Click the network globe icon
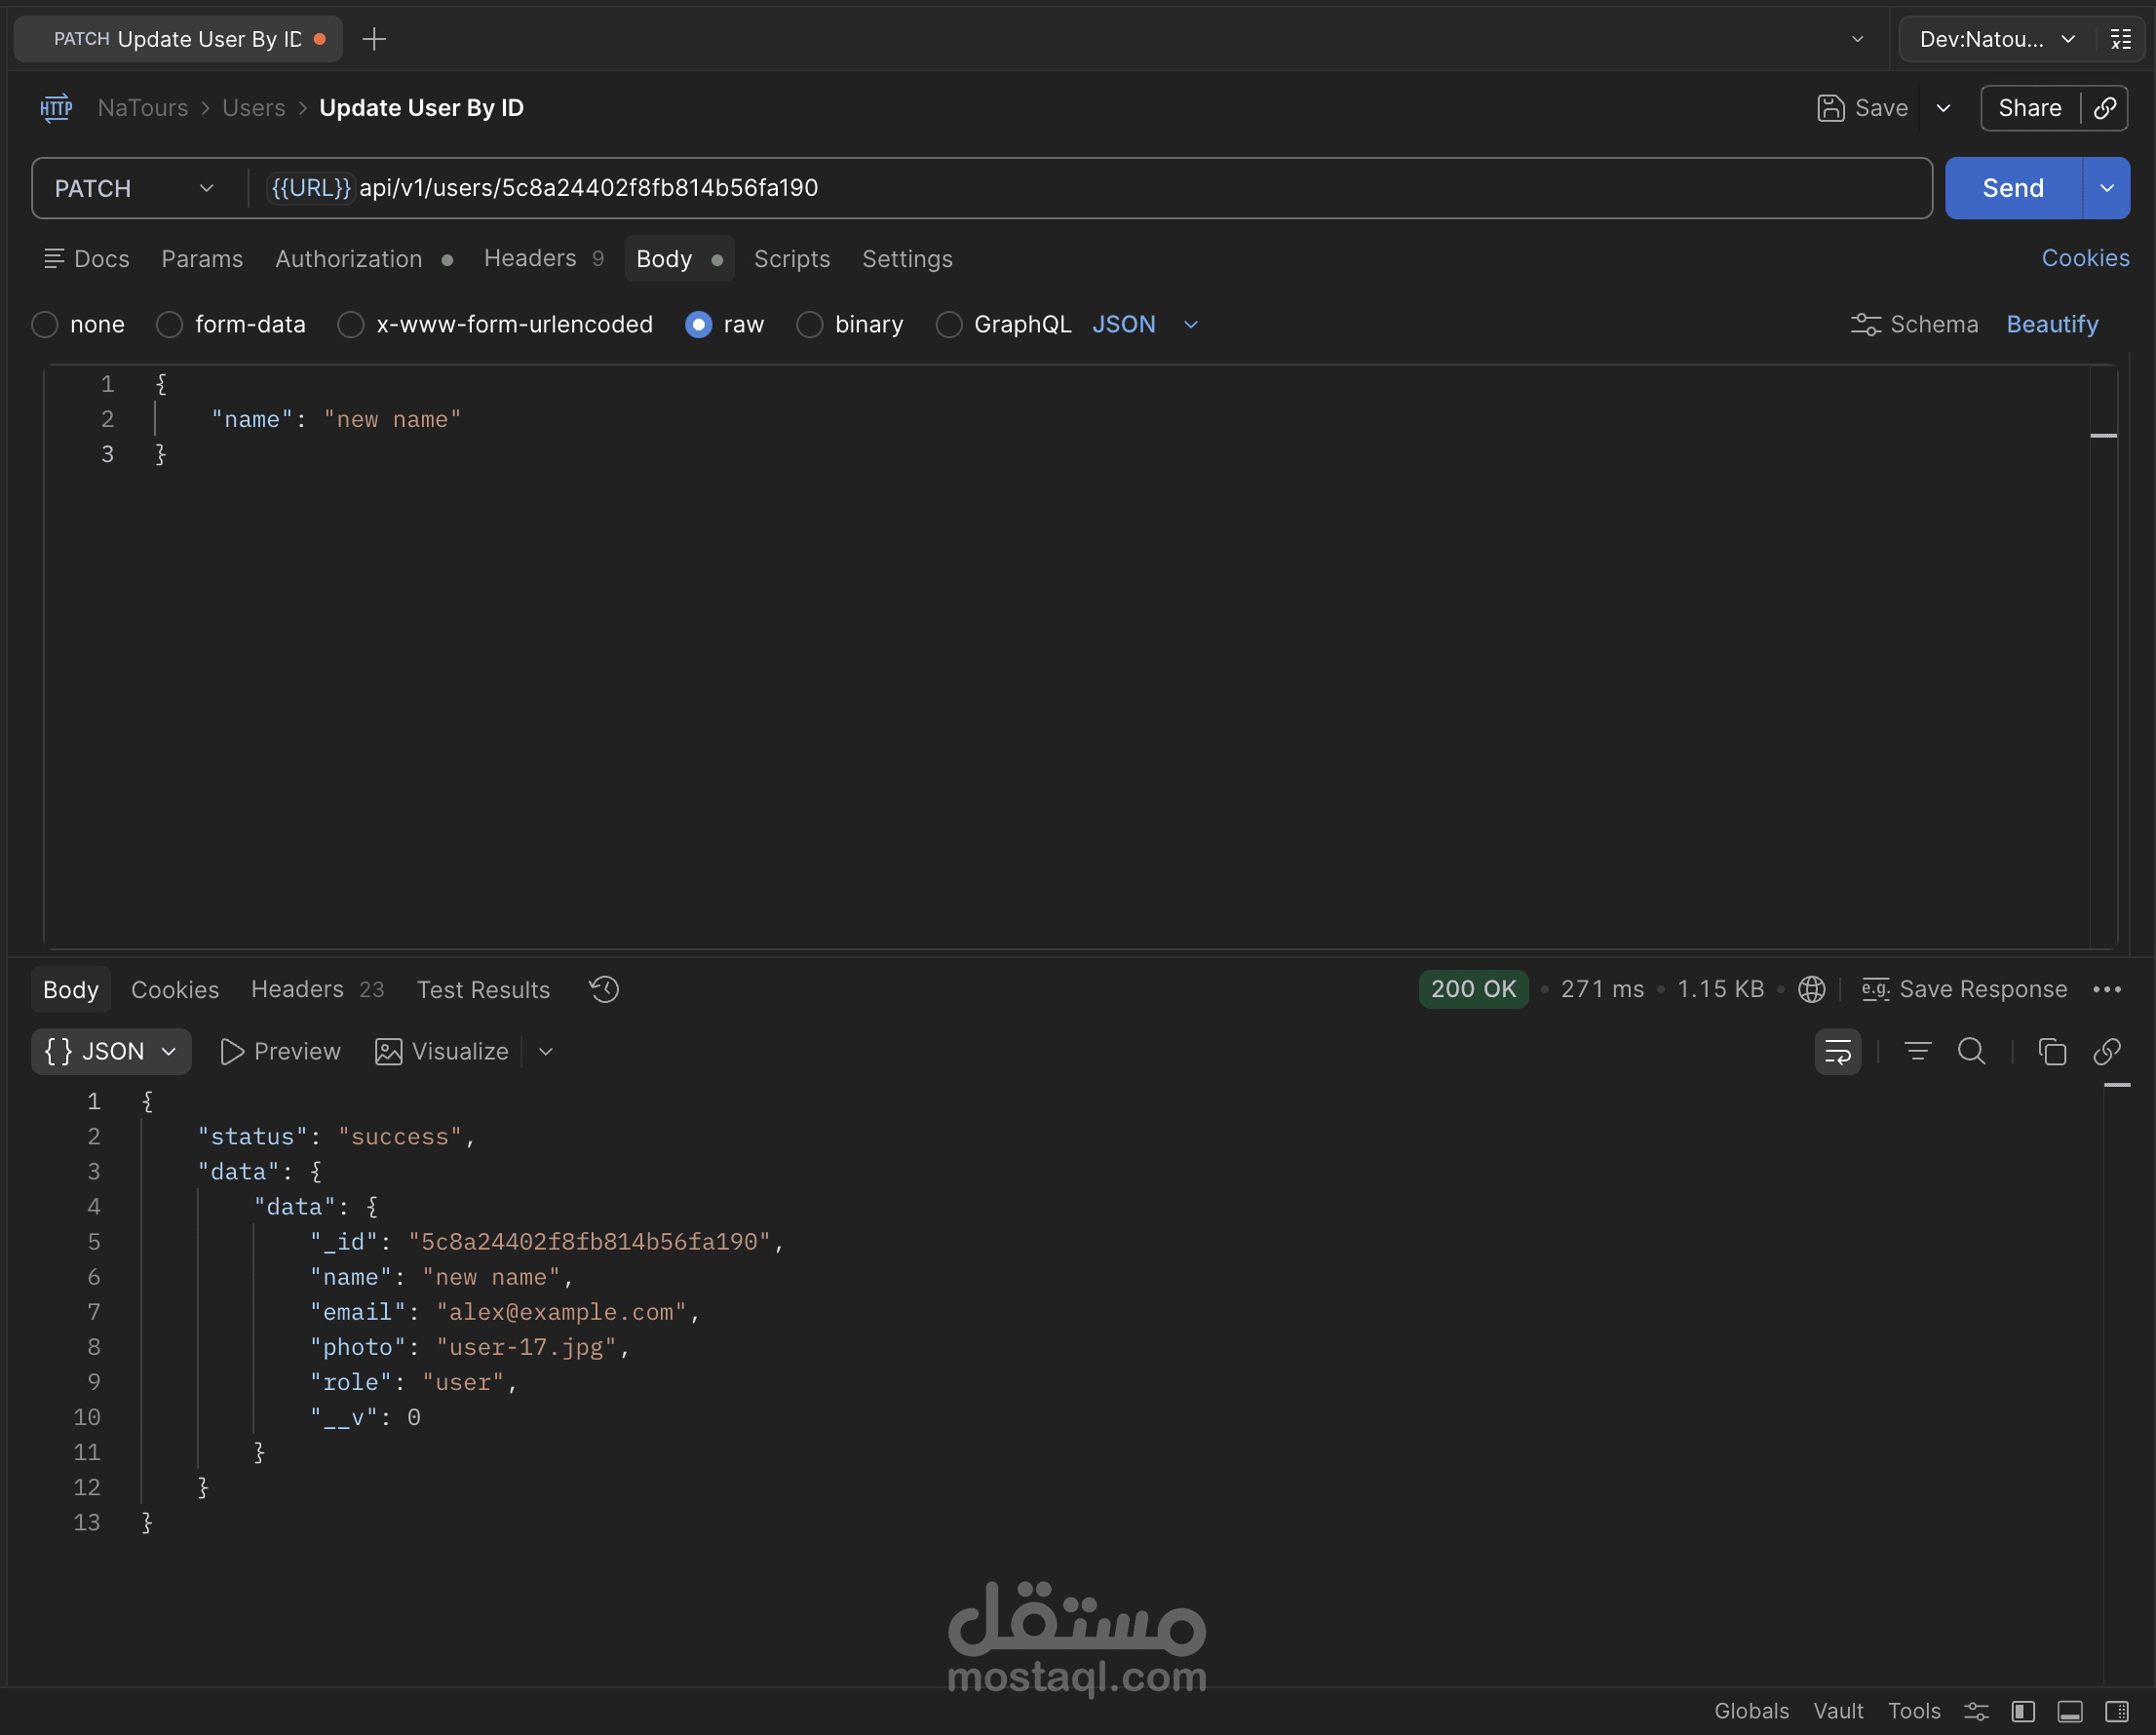Image resolution: width=2156 pixels, height=1735 pixels. pos(1811,989)
